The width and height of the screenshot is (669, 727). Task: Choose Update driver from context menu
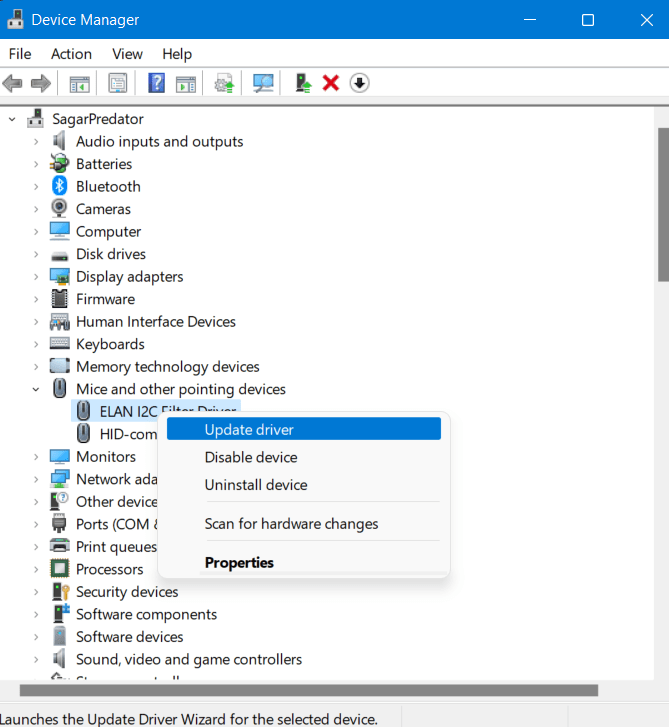point(248,429)
